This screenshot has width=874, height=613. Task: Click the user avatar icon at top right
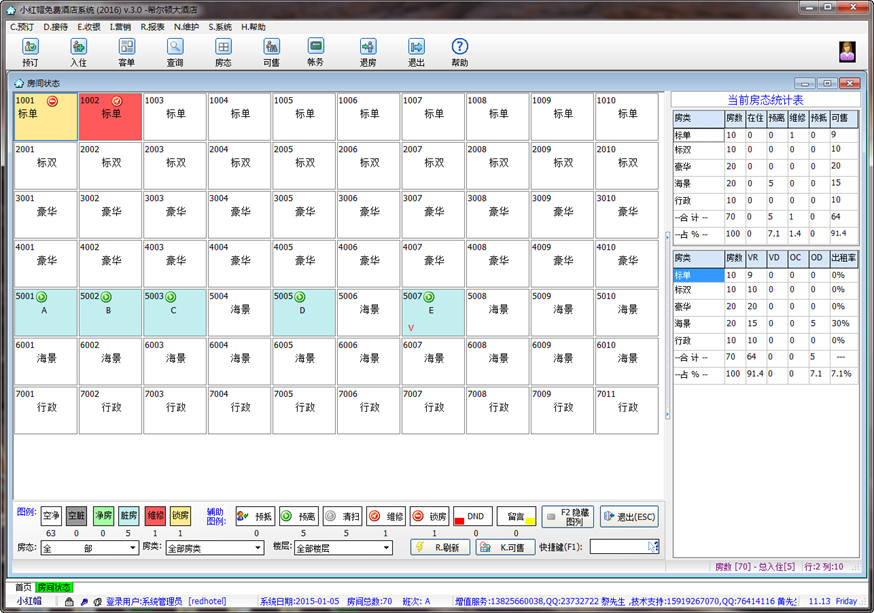[x=846, y=51]
